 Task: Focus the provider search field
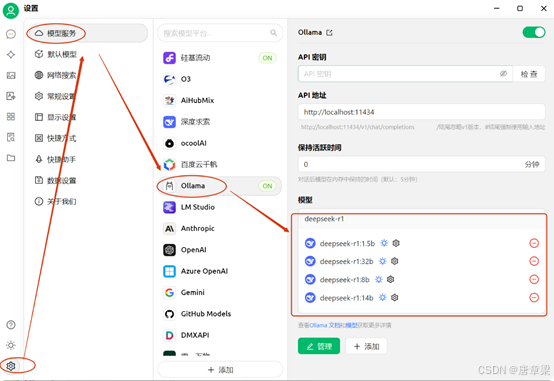pos(220,33)
